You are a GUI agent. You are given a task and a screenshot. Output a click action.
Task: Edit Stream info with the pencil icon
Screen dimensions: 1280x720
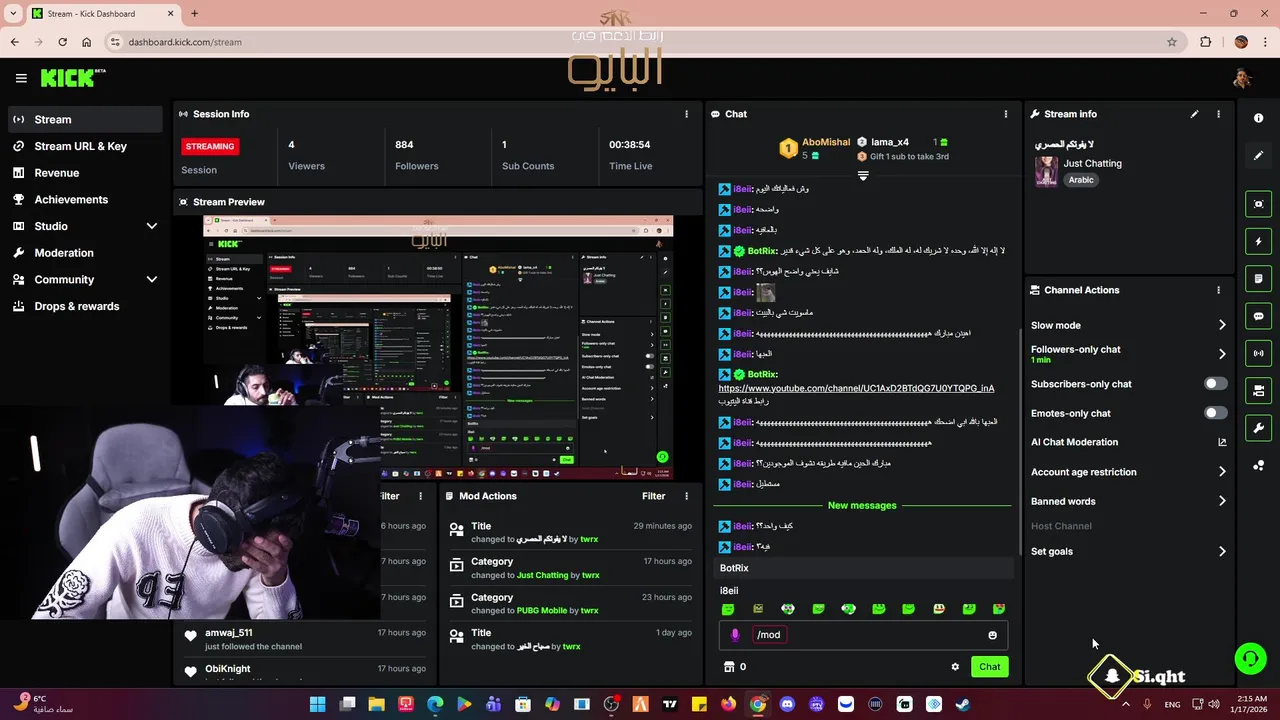pos(1194,114)
